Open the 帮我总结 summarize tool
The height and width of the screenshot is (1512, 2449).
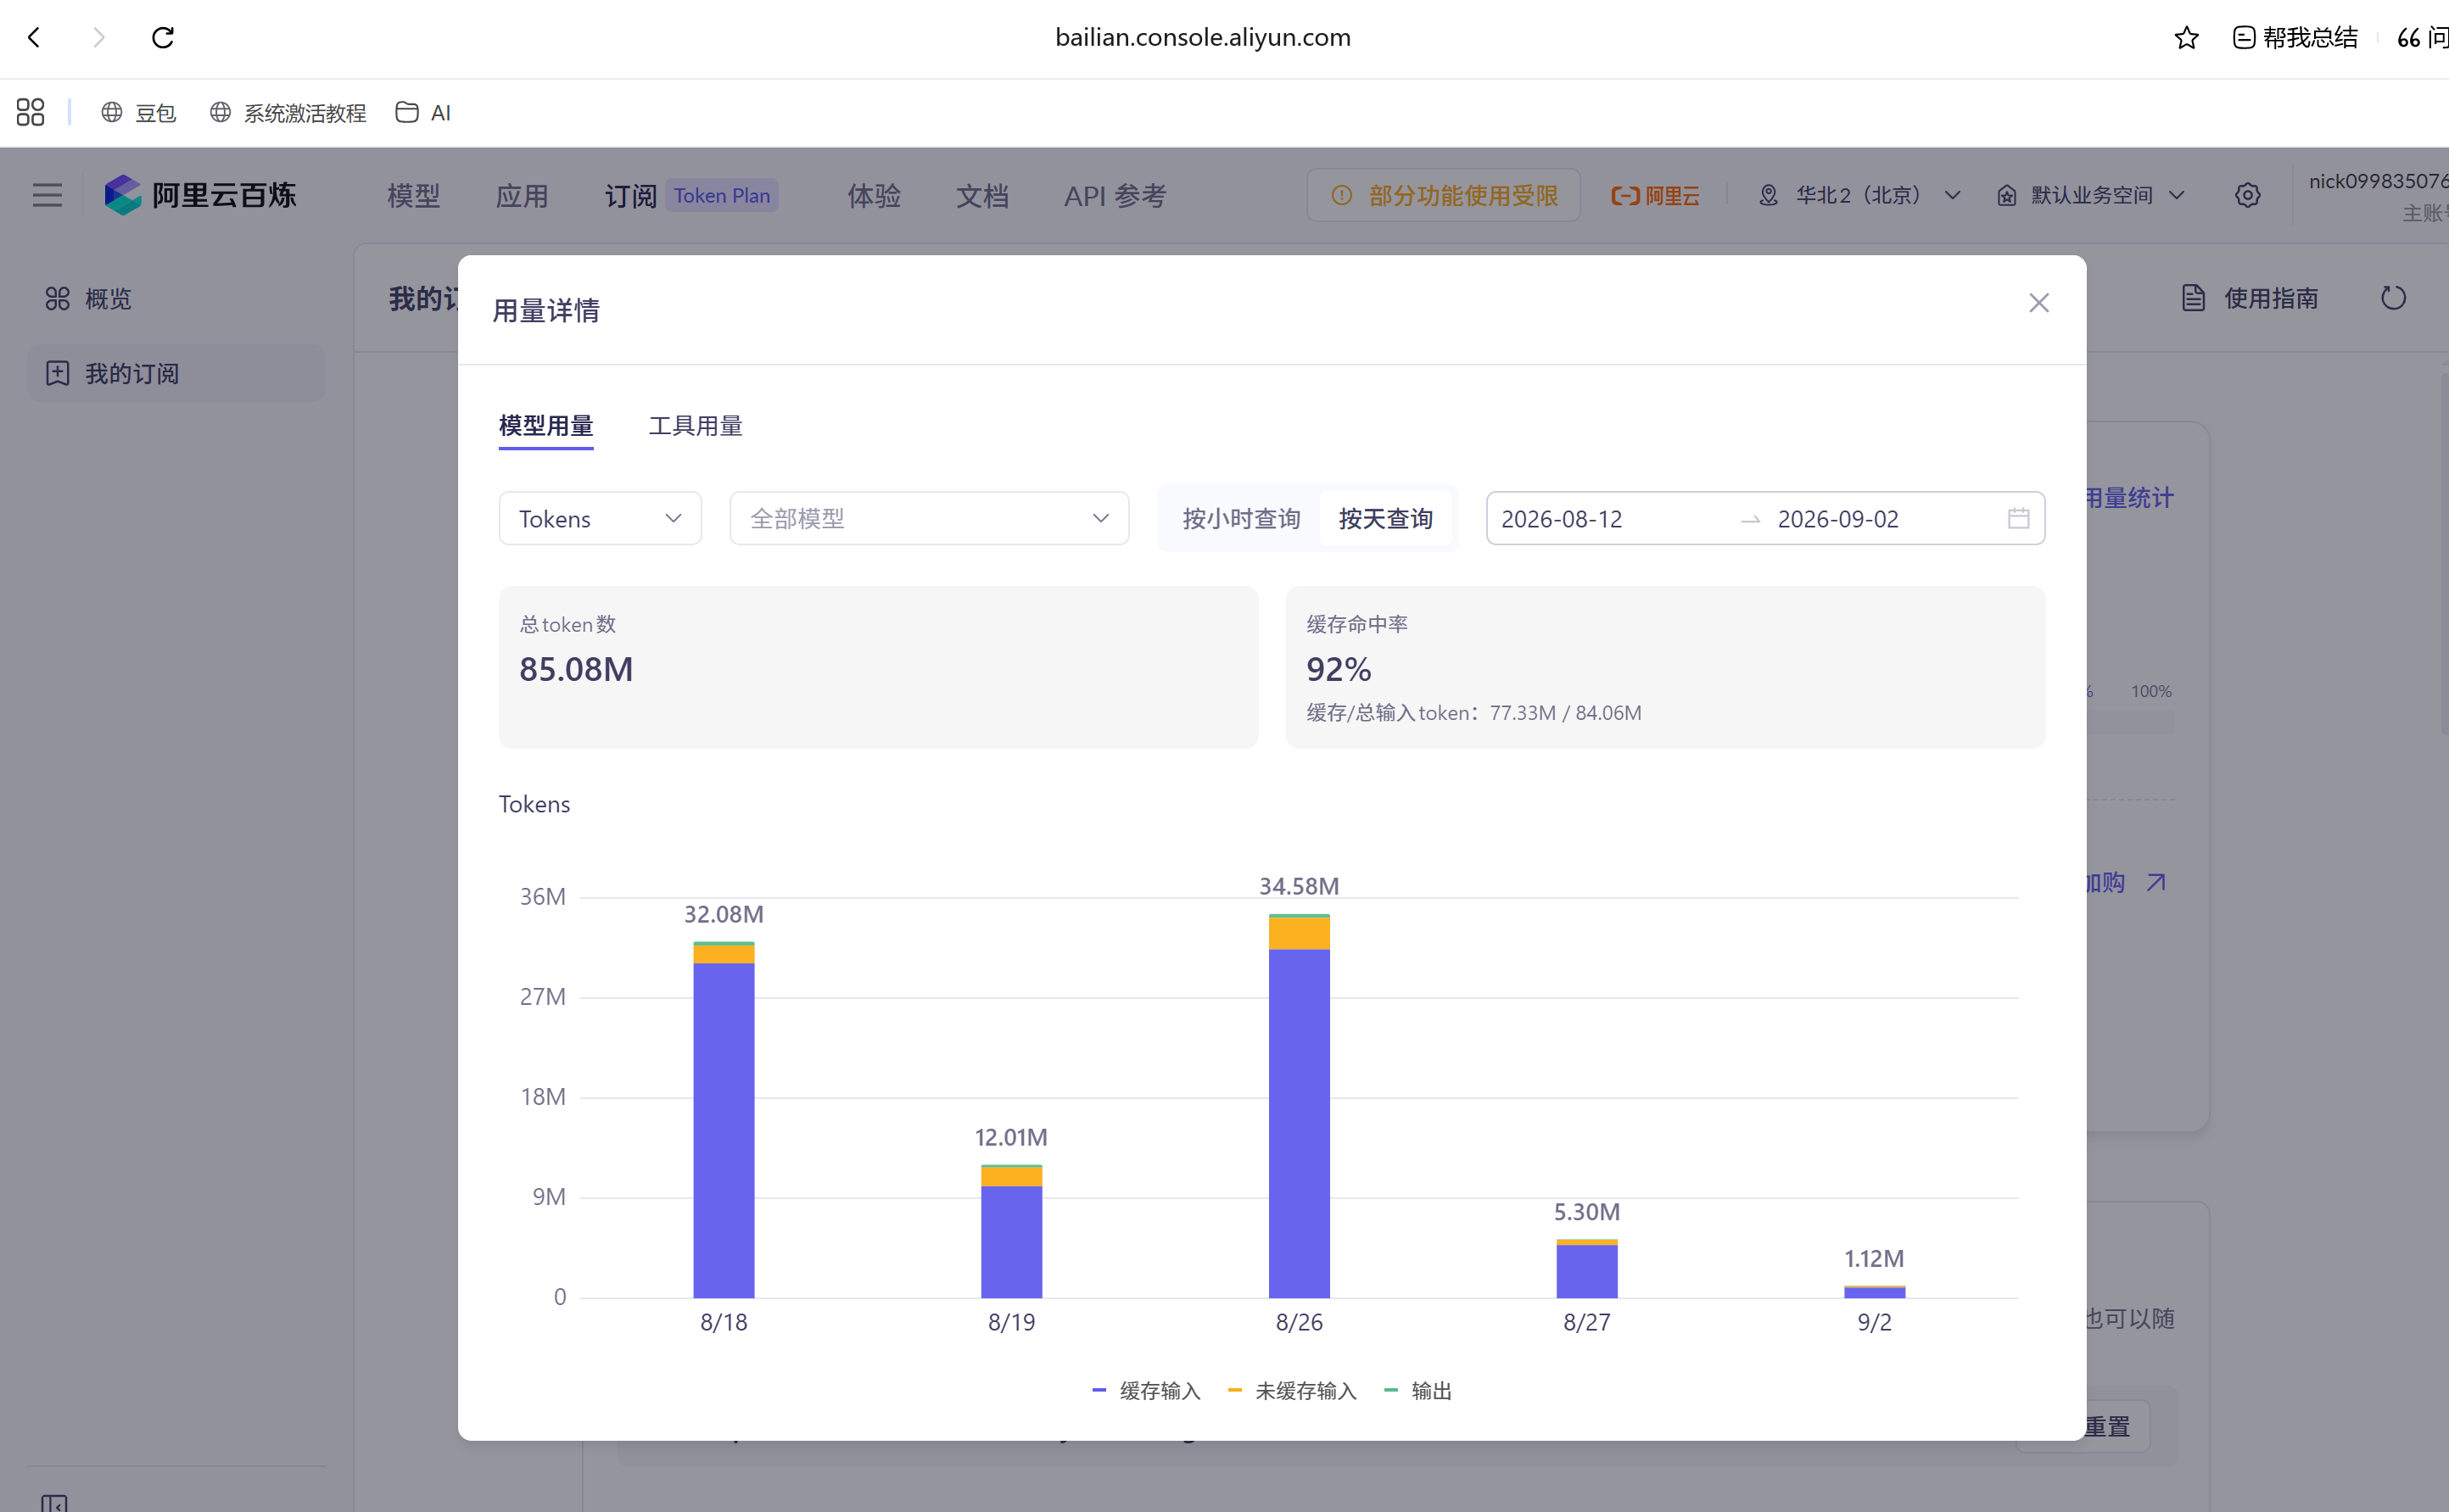[x=2295, y=38]
